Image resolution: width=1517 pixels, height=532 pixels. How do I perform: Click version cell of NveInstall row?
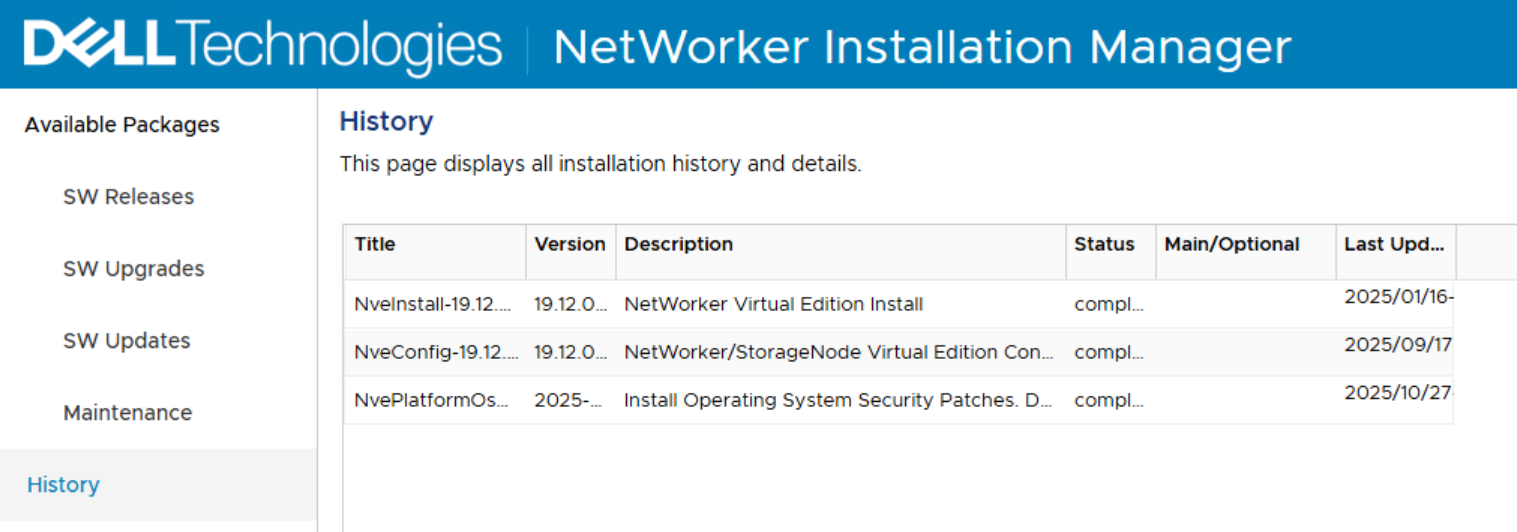[570, 304]
